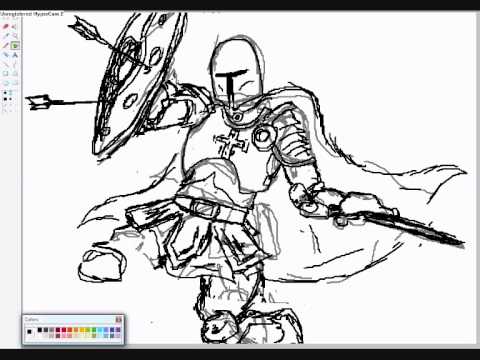
Task: Click the current foreground color indicator box
Action: 29,331
